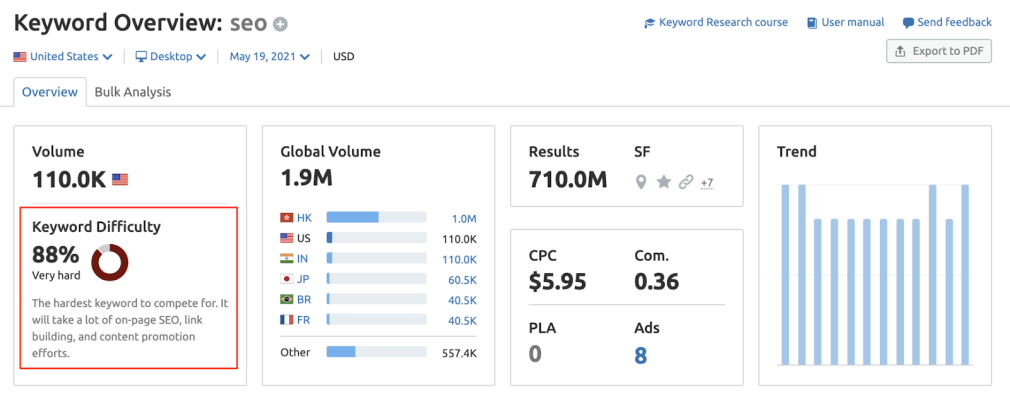Open the United States country dropdown
Screen dimensions: 1010x395
63,57
